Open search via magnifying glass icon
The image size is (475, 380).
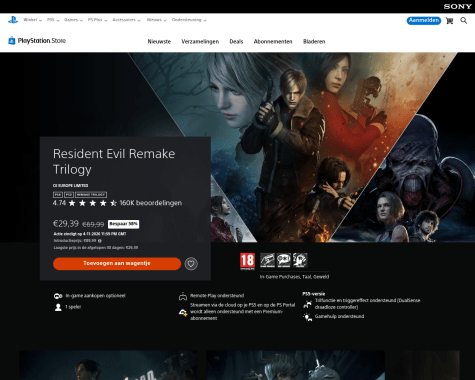pyautogui.click(x=464, y=21)
